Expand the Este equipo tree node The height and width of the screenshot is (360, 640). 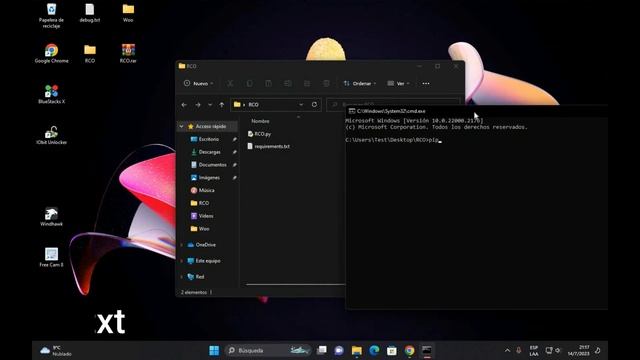pyautogui.click(x=182, y=261)
